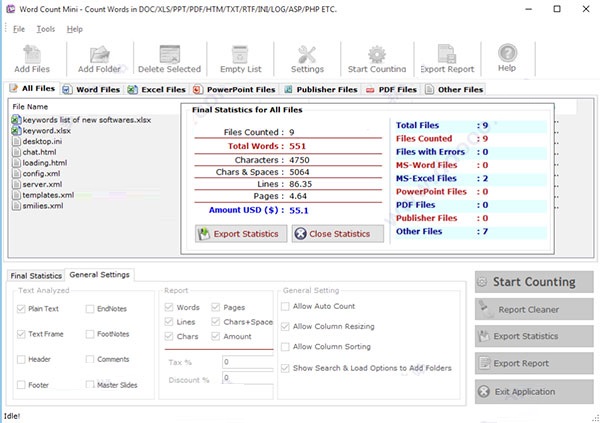Image resolution: width=600 pixels, height=423 pixels.
Task: Open the Tools menu
Action: pyautogui.click(x=45, y=29)
